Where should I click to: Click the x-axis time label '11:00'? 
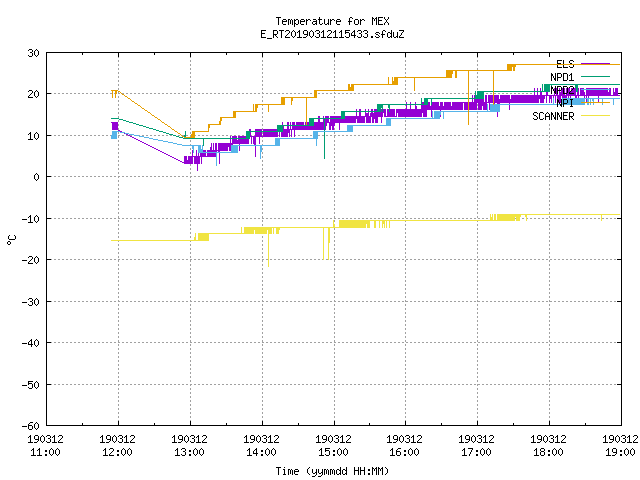46,452
